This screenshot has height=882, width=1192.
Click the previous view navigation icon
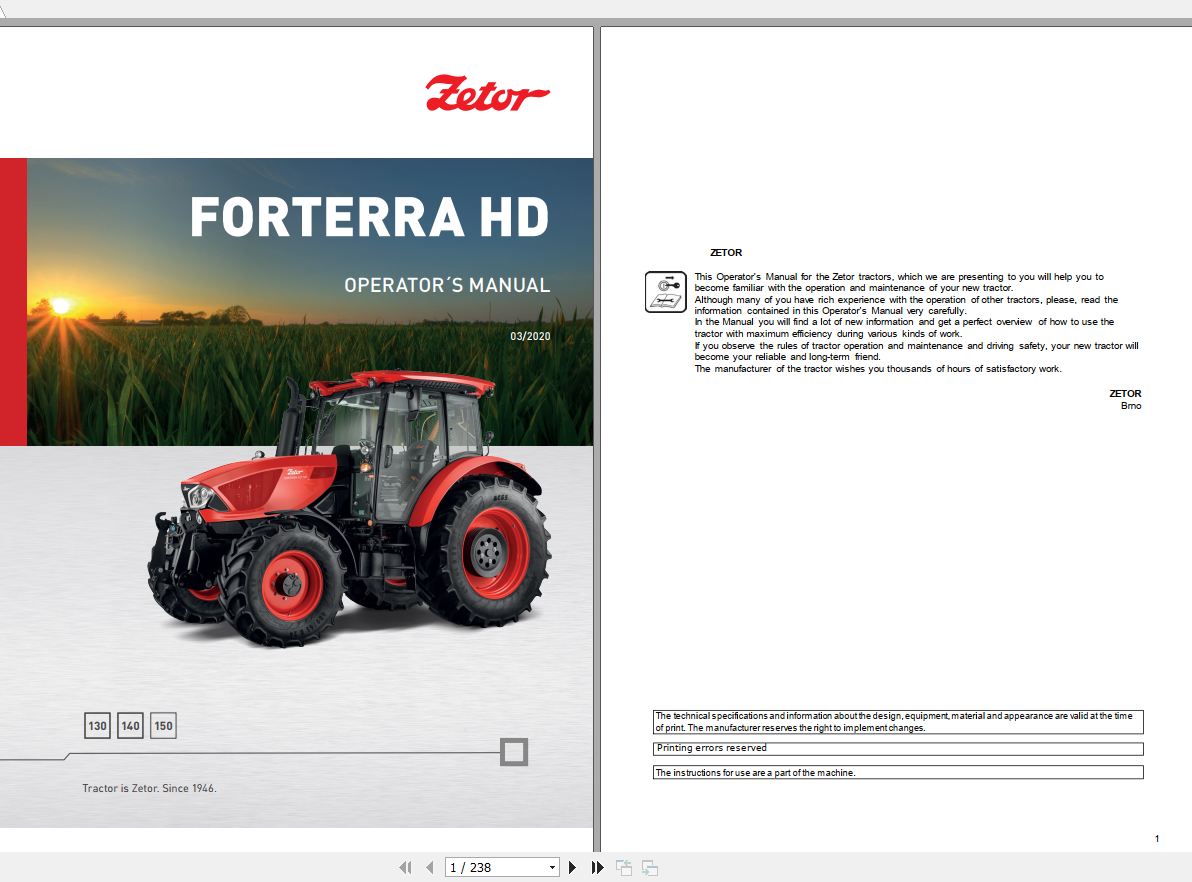pos(624,868)
